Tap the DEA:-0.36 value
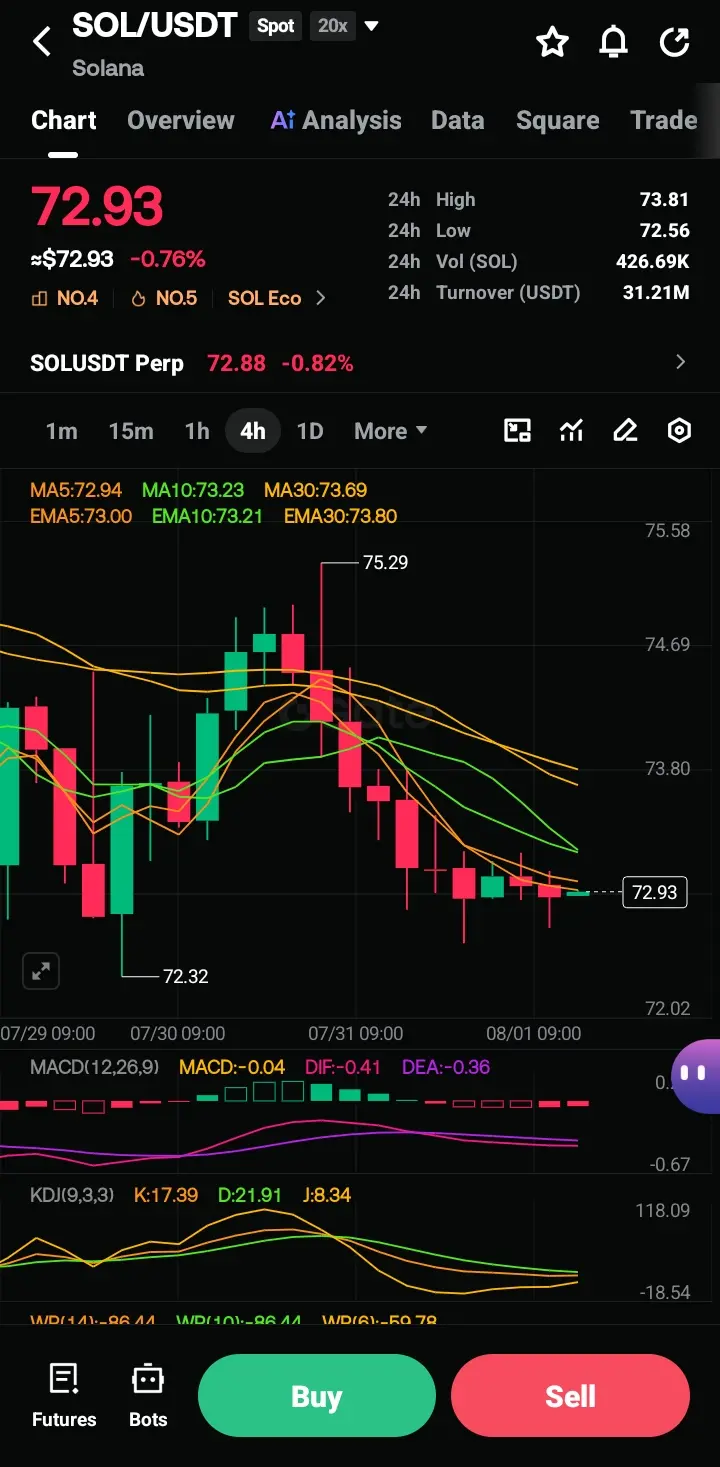The width and height of the screenshot is (720, 1467). tap(446, 1067)
